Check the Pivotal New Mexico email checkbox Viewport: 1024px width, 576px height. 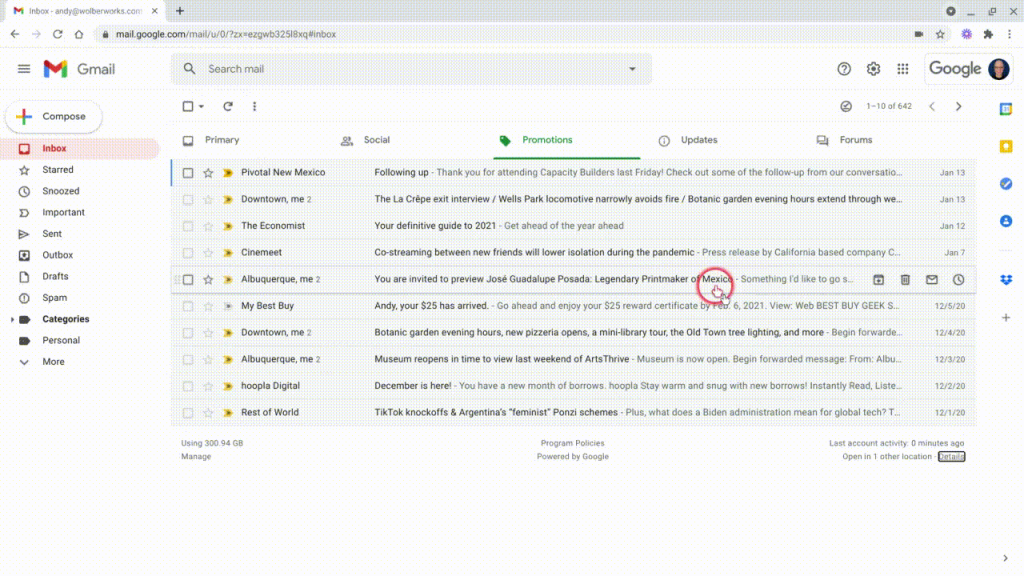pos(188,173)
